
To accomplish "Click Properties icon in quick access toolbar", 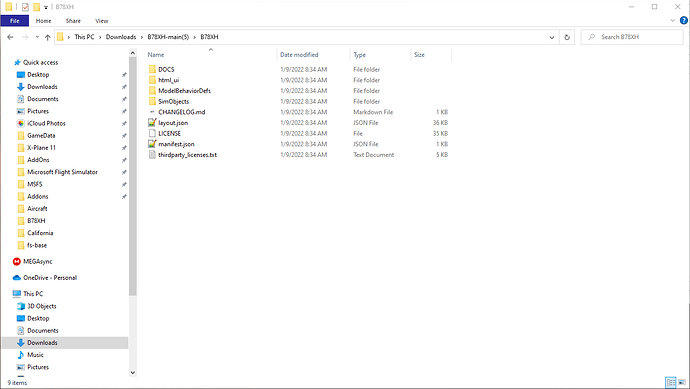I will click(x=25, y=7).
